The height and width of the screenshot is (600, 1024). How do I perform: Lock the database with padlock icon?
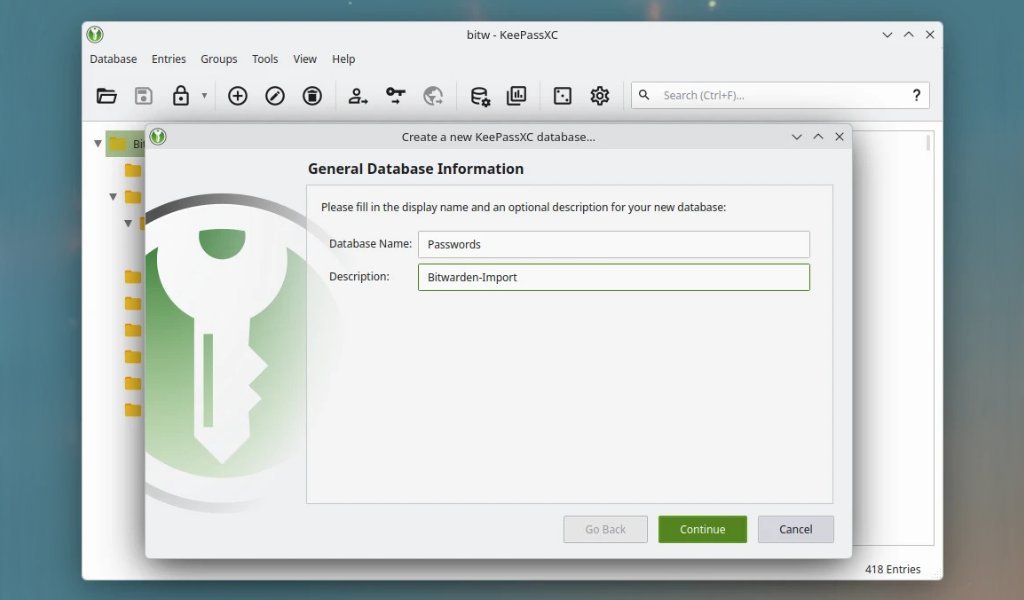[x=181, y=95]
